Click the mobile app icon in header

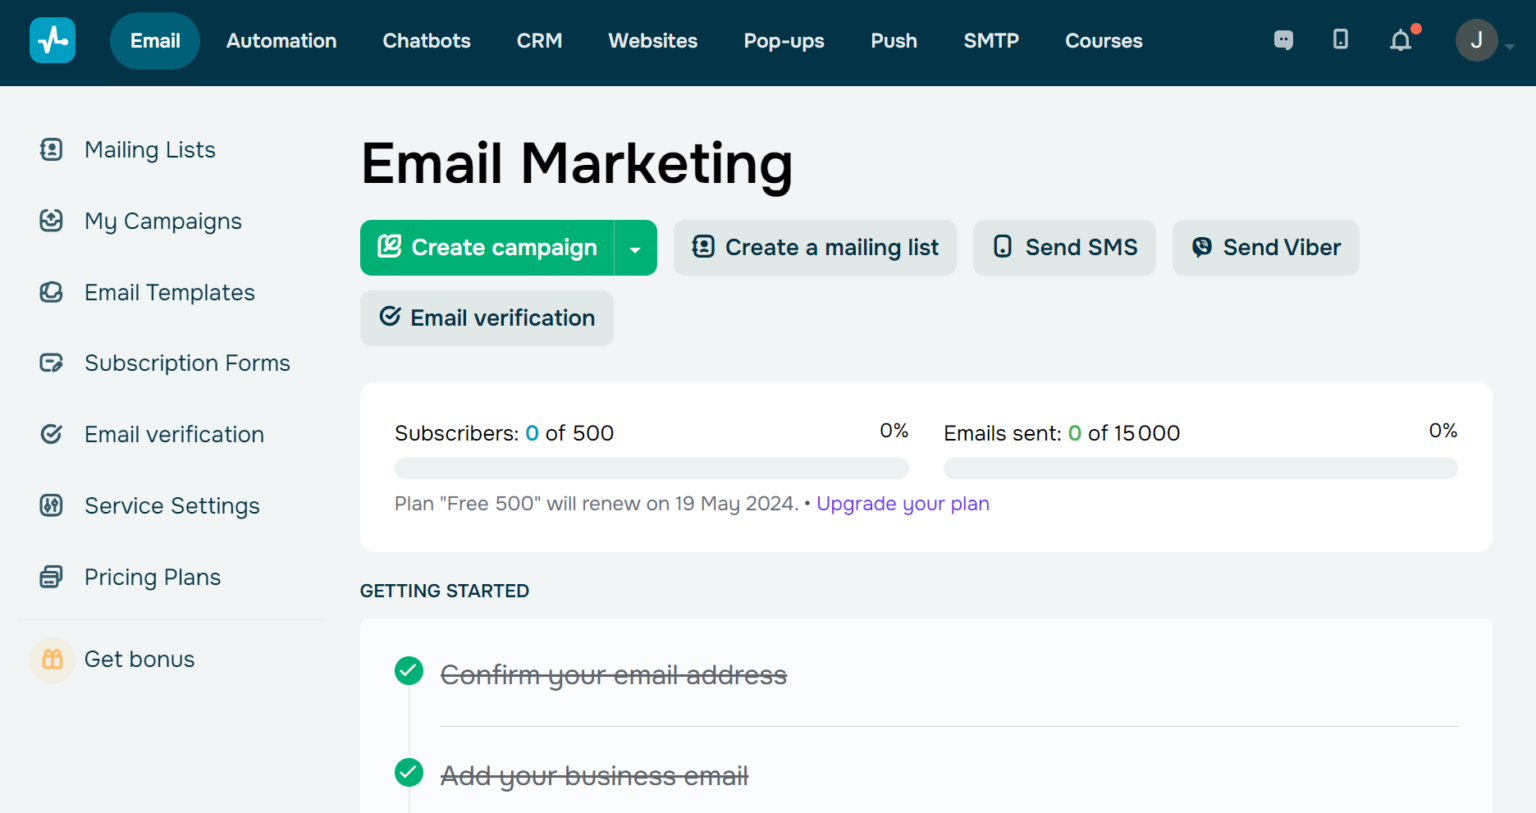(1340, 40)
